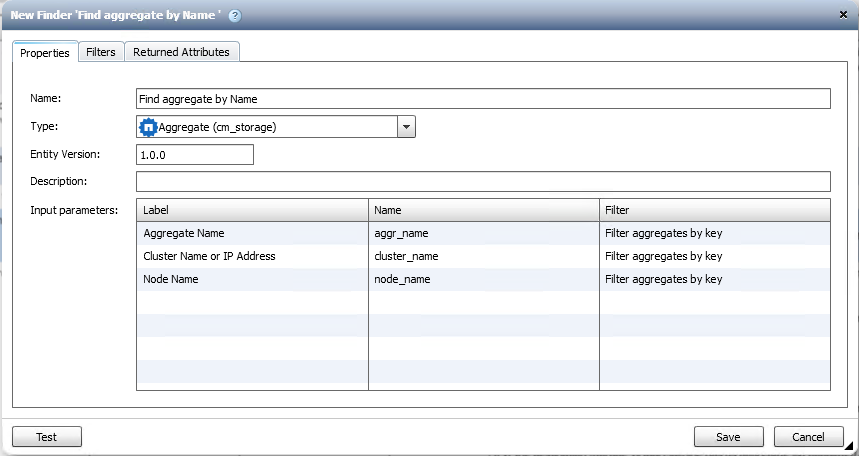Close the New Finder dialog
Image resolution: width=859 pixels, height=456 pixels.
tap(845, 16)
